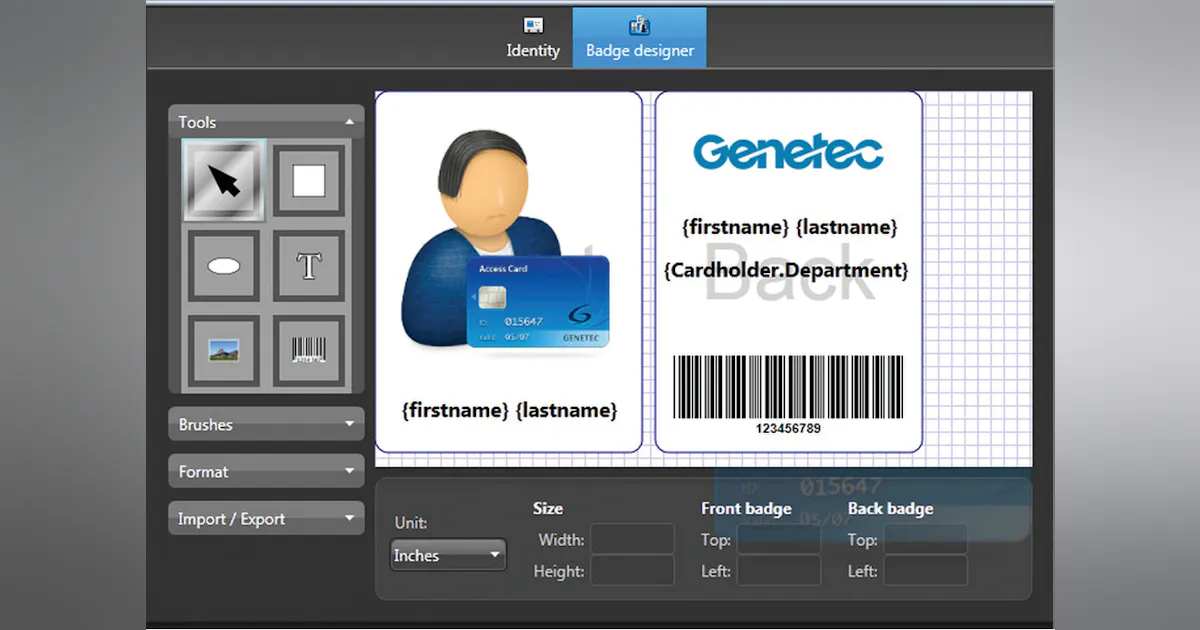Select the barcode tool
Viewport: 1200px width, 630px height.
click(309, 351)
